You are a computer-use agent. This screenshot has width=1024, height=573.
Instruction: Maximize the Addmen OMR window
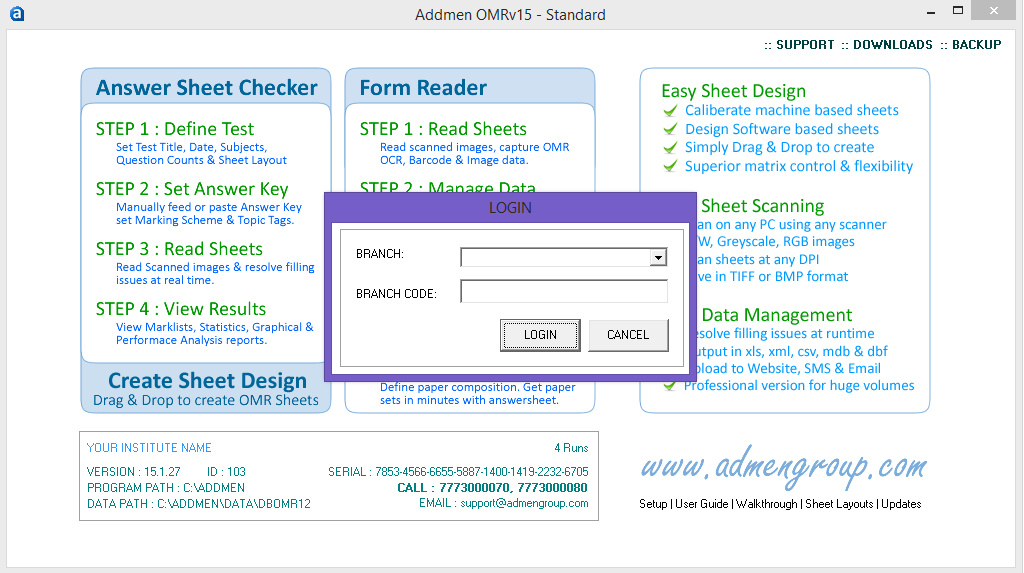tap(958, 10)
